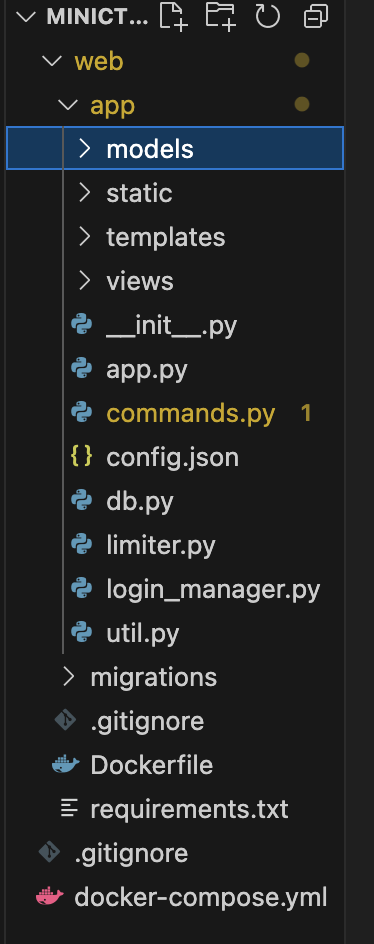Open app.py file

pos(147,370)
